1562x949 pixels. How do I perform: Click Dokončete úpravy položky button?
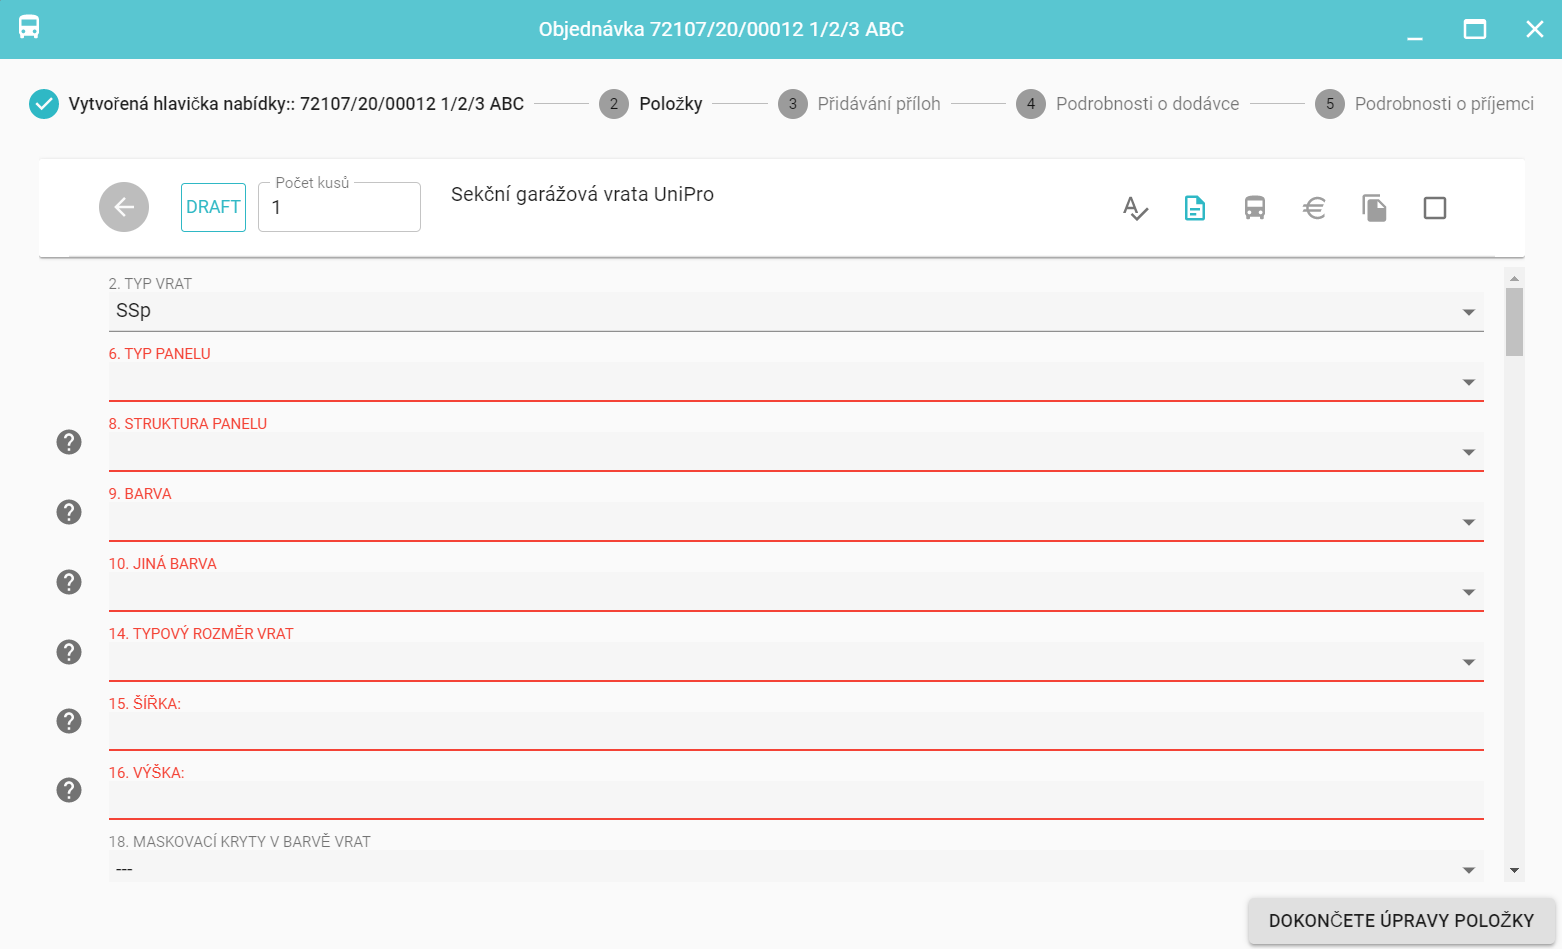(1401, 921)
